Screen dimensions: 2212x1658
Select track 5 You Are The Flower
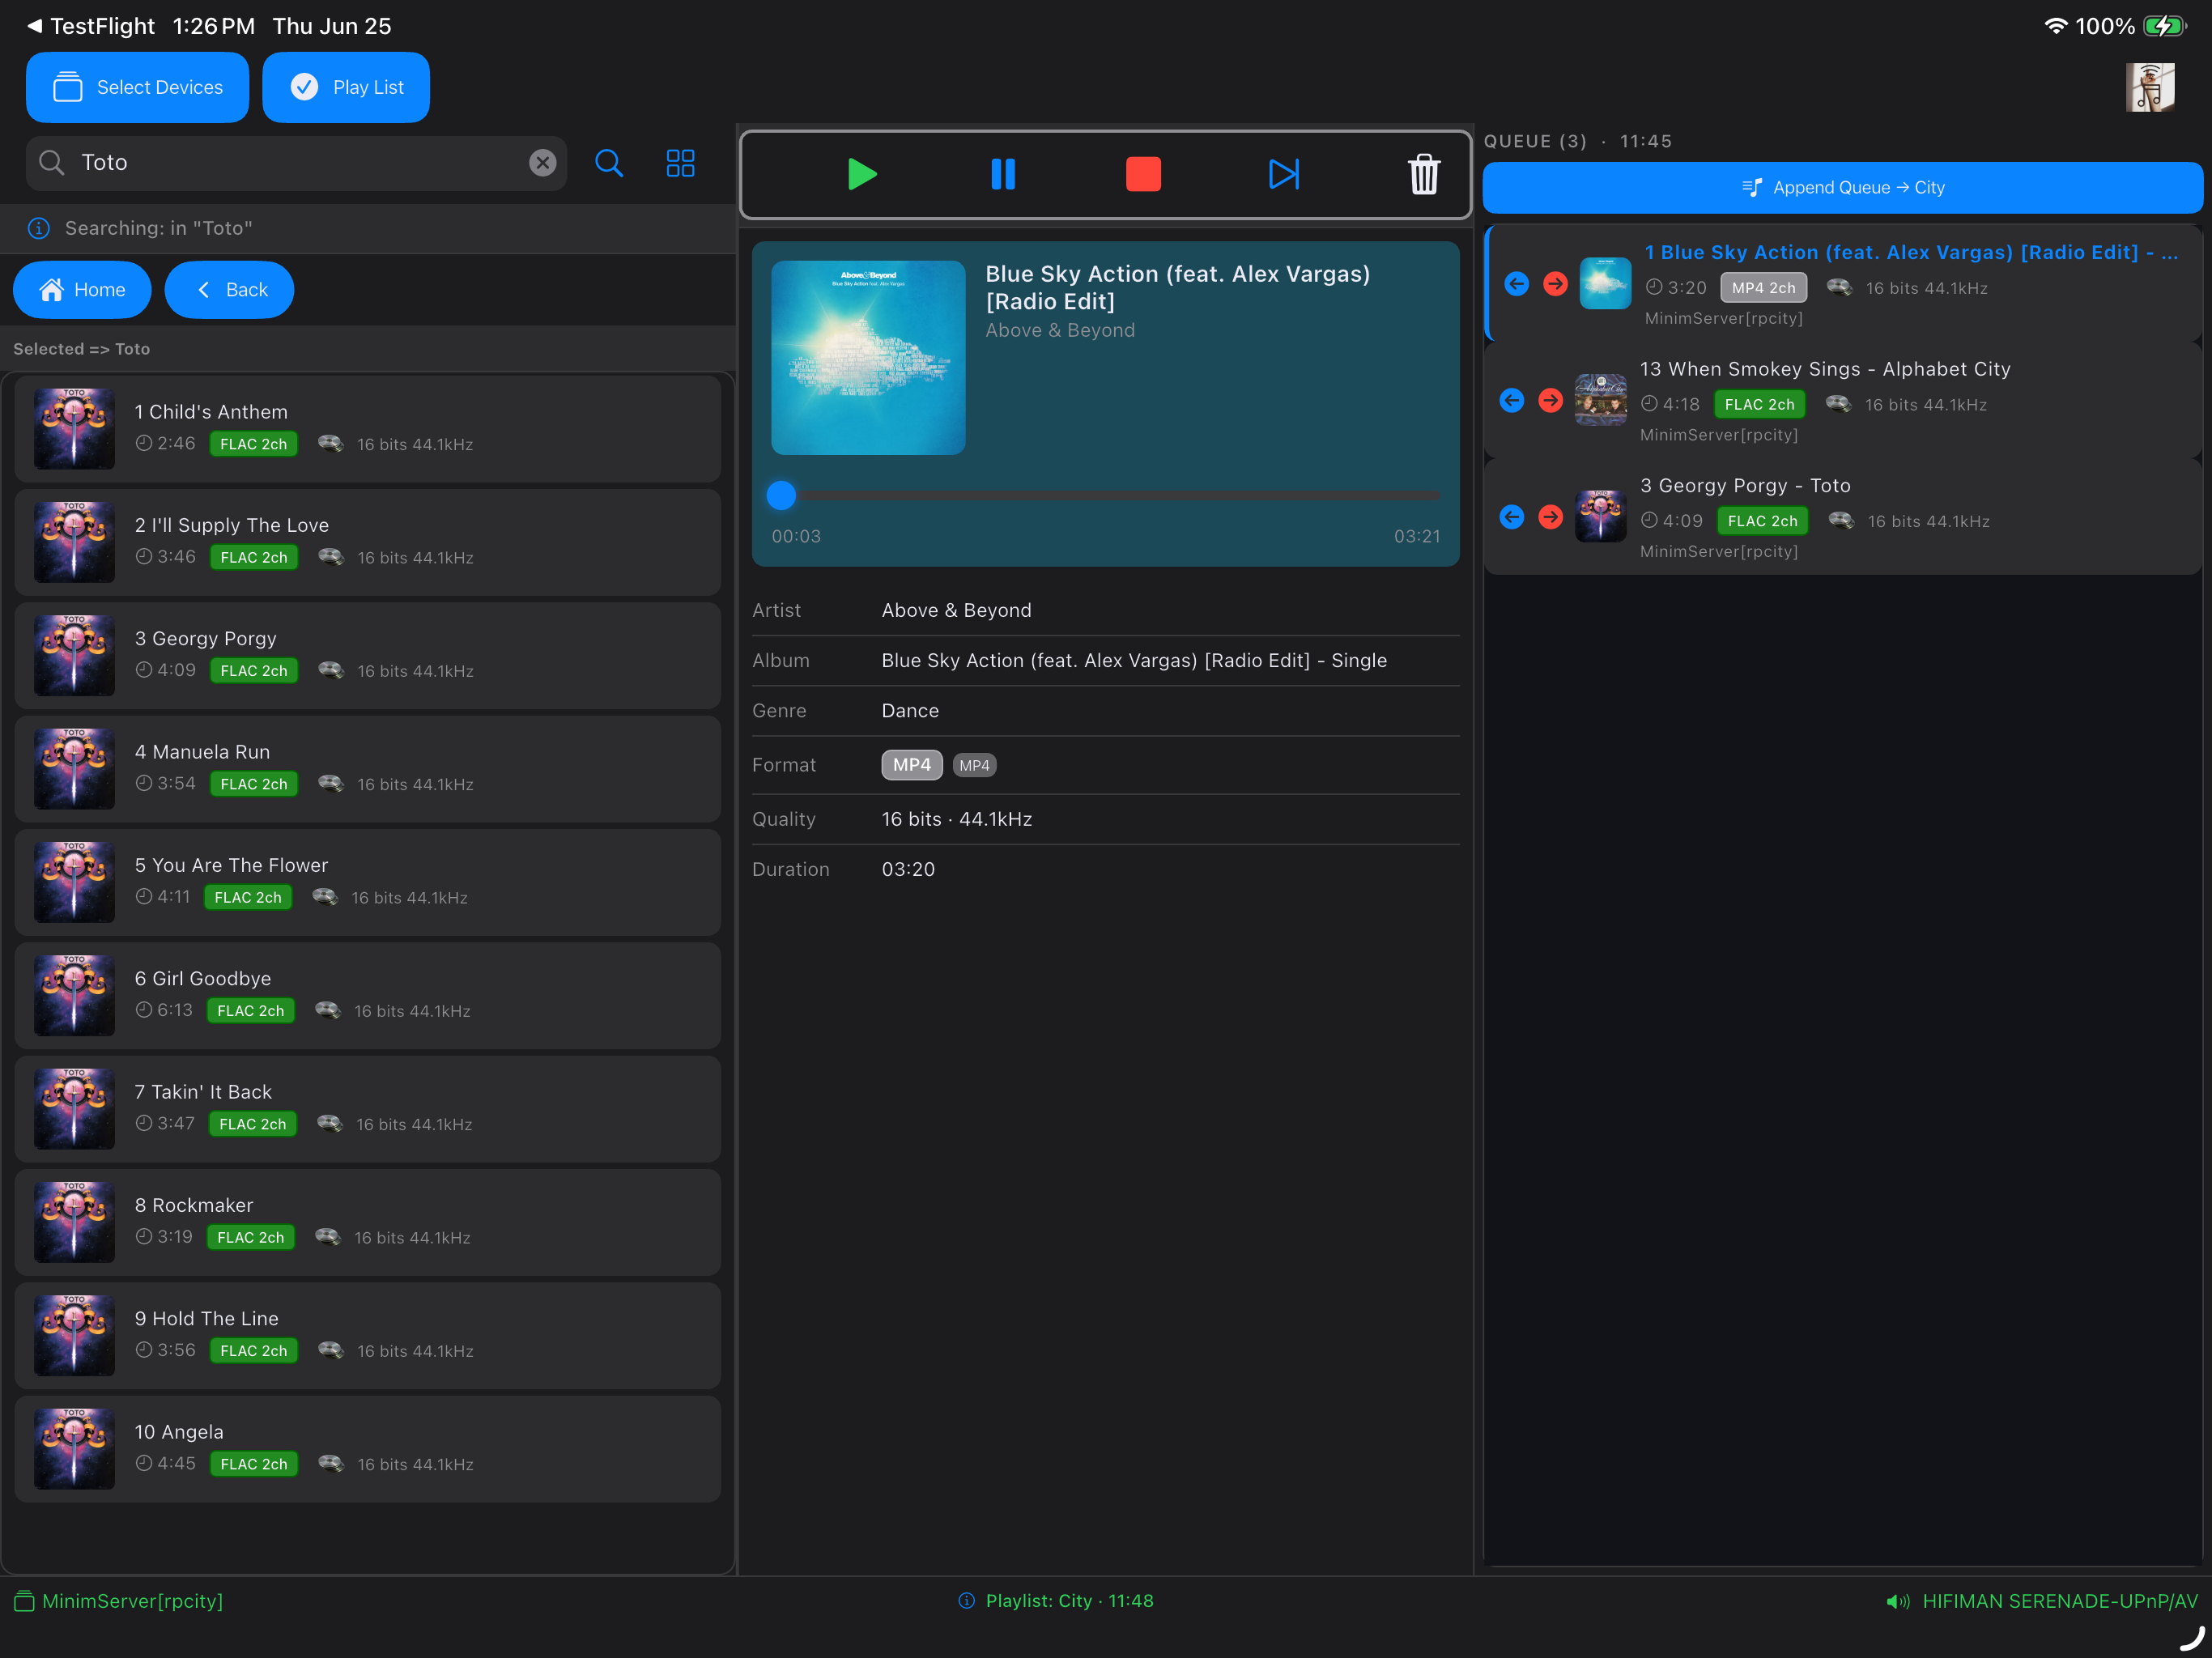[x=368, y=882]
